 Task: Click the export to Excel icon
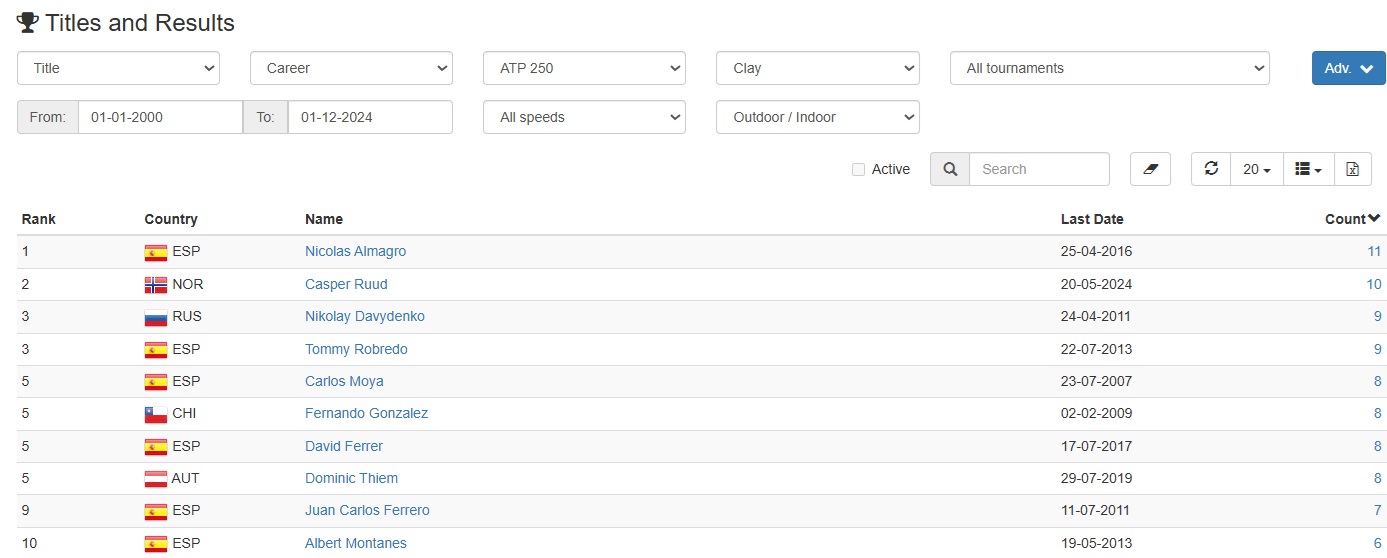coord(1352,169)
